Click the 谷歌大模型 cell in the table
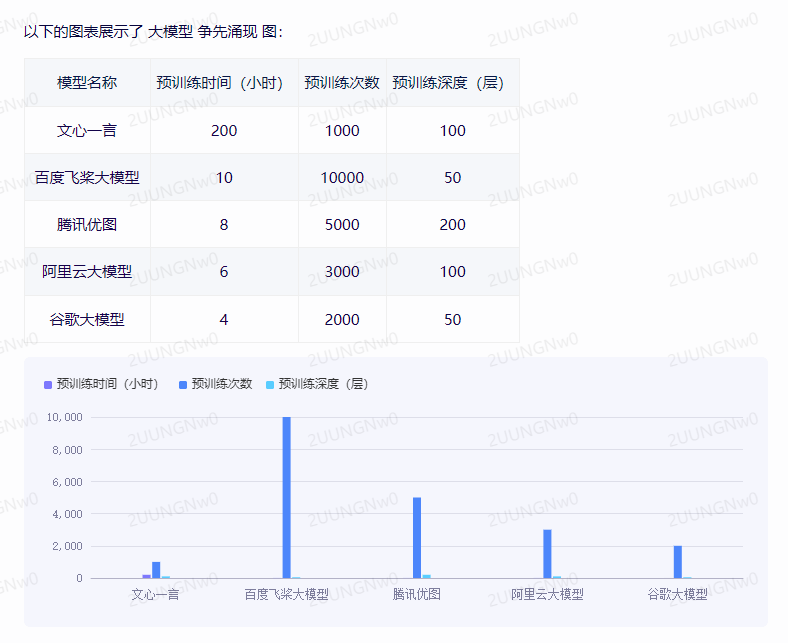The image size is (788, 643). [x=87, y=320]
